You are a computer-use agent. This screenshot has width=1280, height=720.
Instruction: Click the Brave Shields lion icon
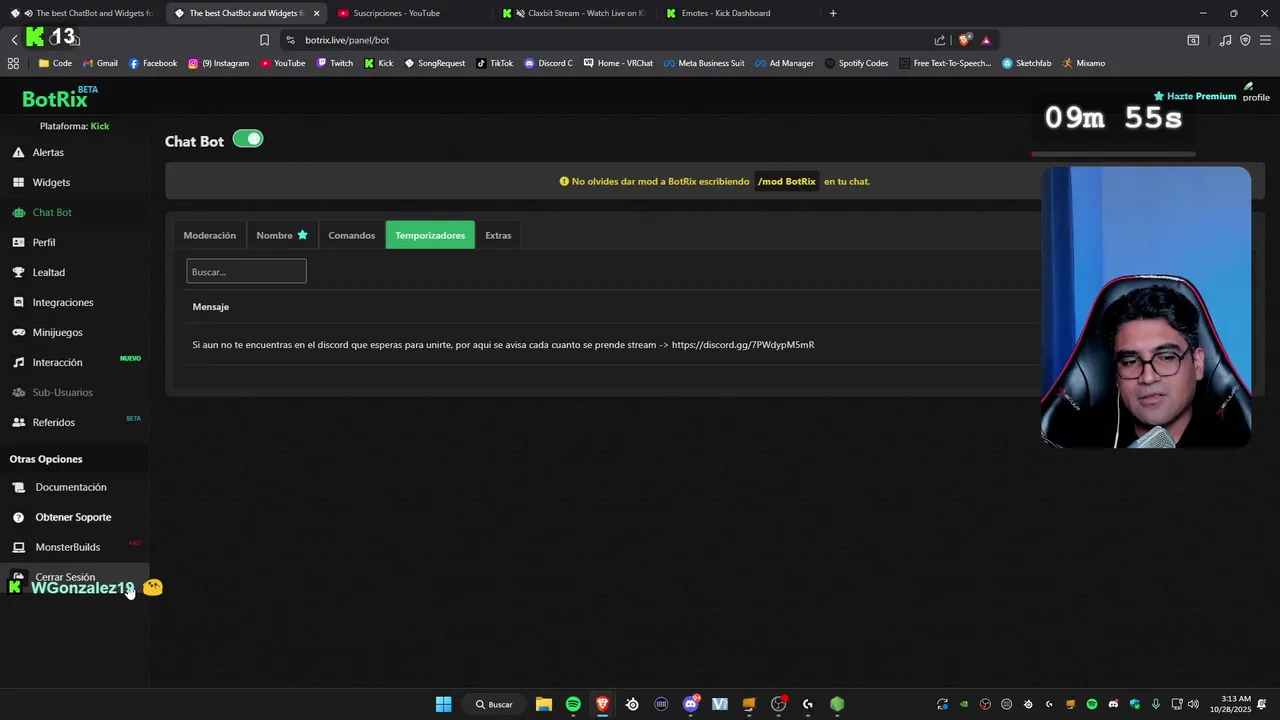point(964,40)
